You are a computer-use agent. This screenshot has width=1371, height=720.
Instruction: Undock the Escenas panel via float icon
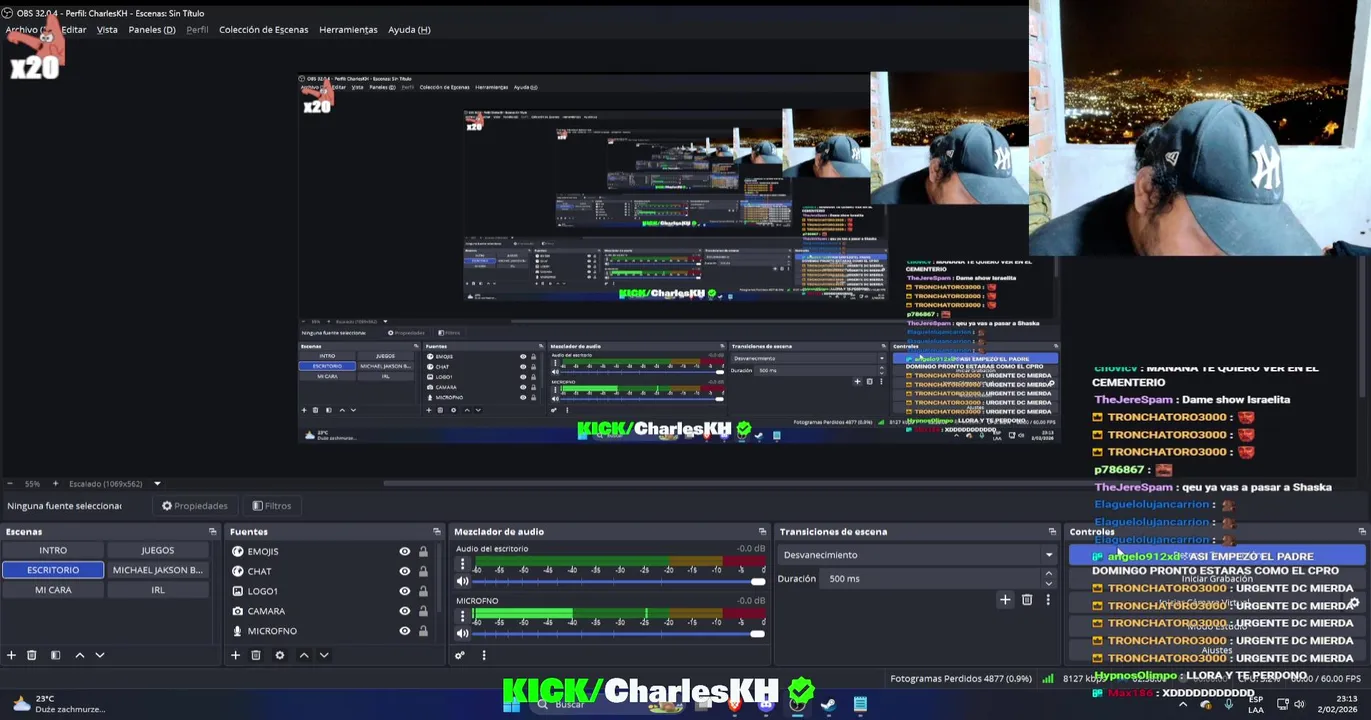pyautogui.click(x=212, y=532)
